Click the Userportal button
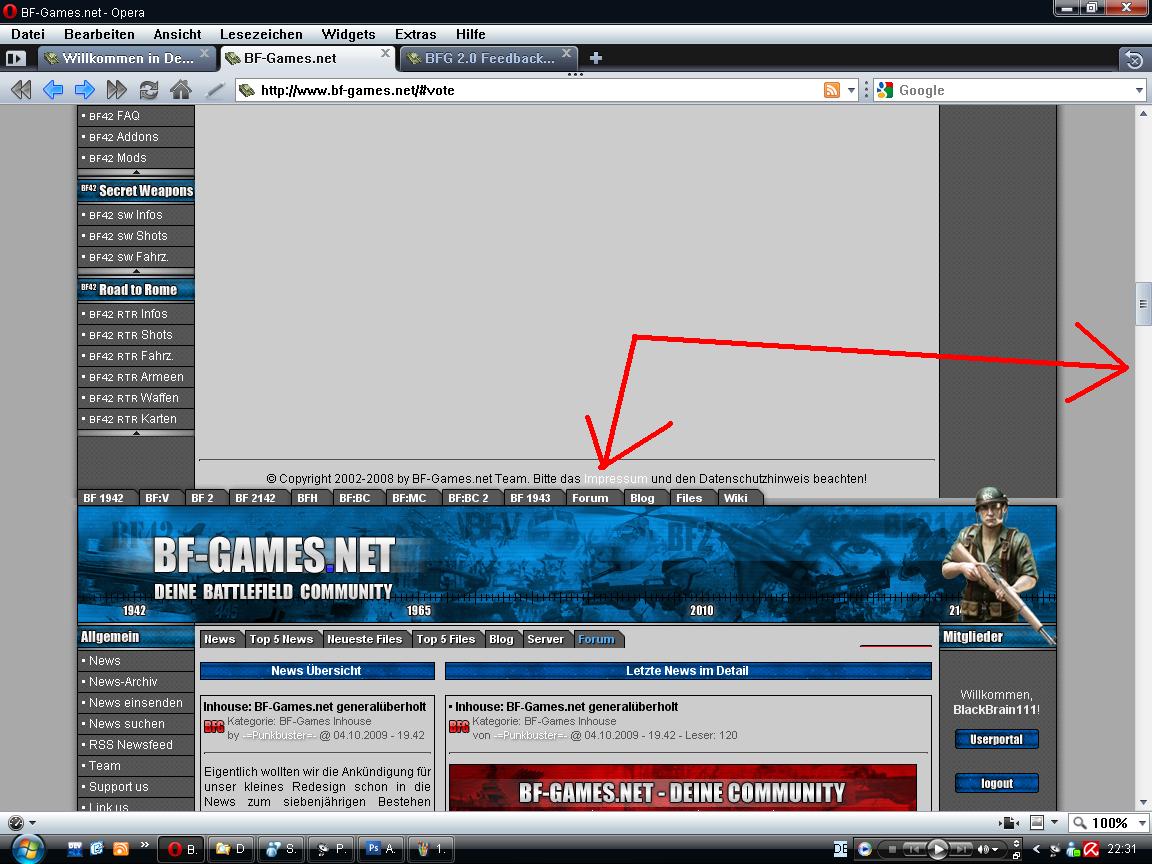Viewport: 1152px width, 864px height. click(996, 739)
